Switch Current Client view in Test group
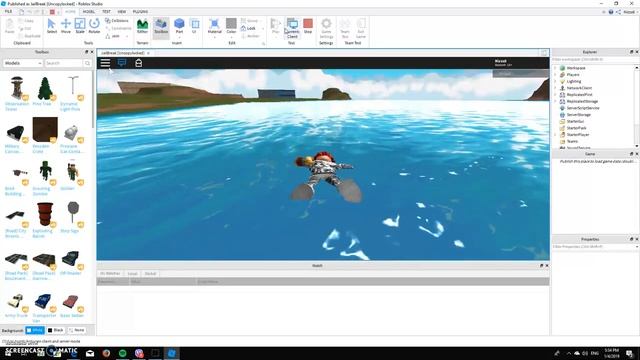The height and width of the screenshot is (360, 640). click(x=292, y=28)
